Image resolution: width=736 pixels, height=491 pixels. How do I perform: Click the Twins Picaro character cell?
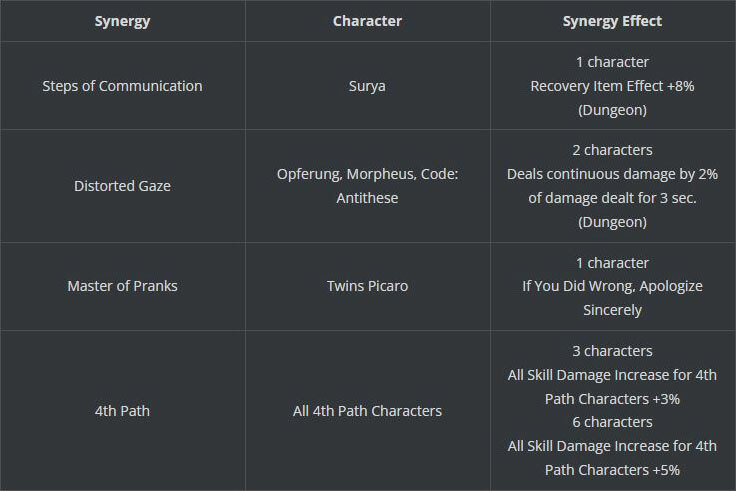tap(368, 286)
